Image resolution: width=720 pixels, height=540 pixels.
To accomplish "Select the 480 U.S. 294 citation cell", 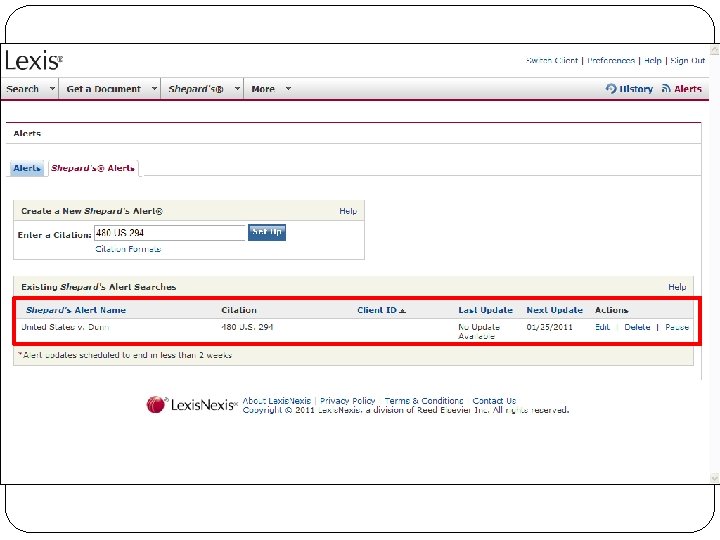I will 247,327.
